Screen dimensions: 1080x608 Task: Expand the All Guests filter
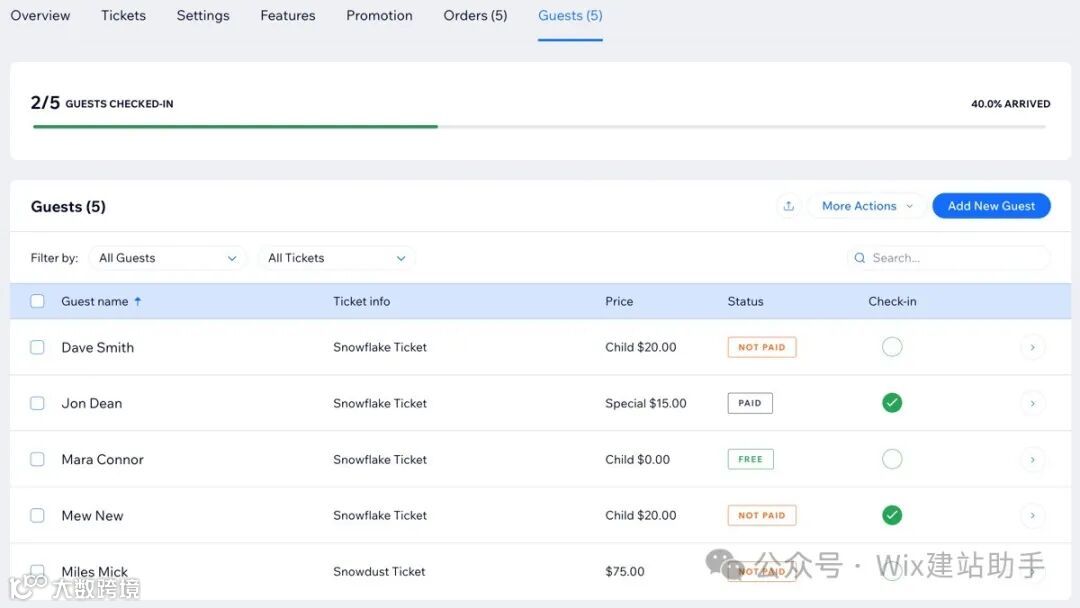tap(167, 258)
